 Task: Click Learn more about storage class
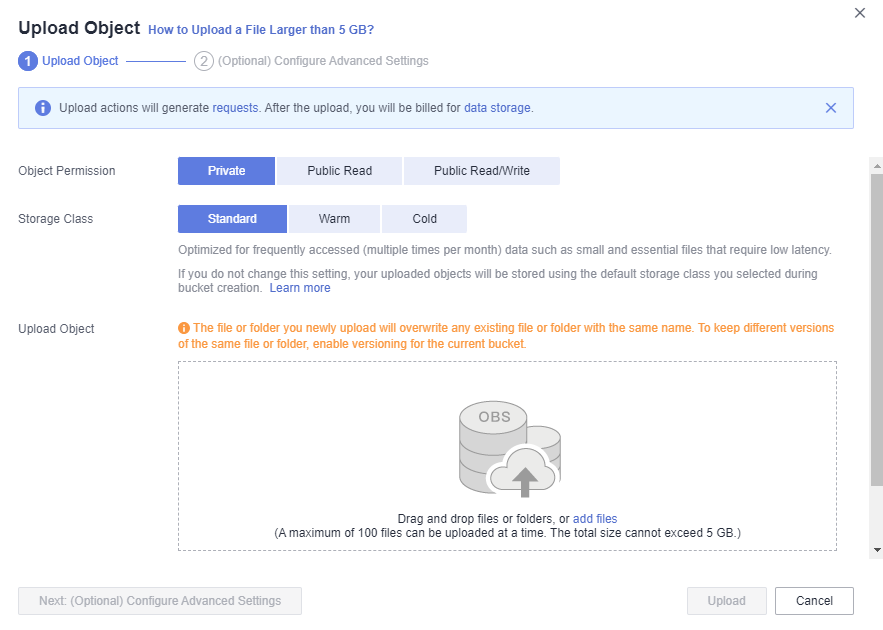click(x=300, y=288)
